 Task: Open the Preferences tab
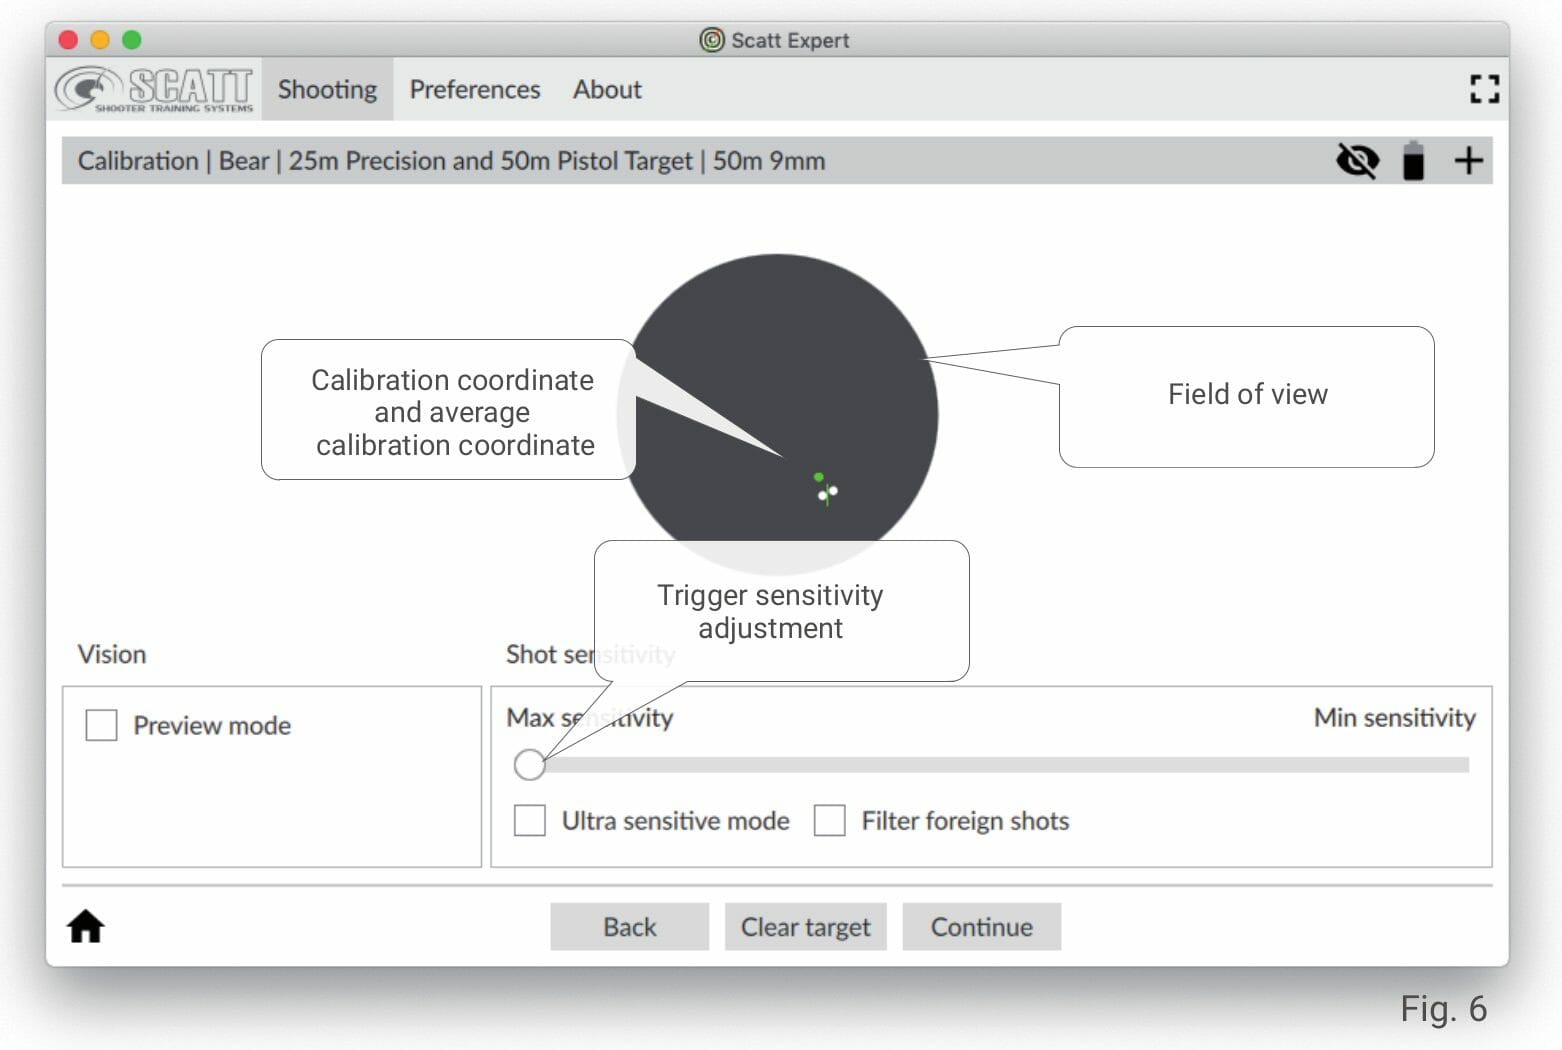pyautogui.click(x=474, y=89)
